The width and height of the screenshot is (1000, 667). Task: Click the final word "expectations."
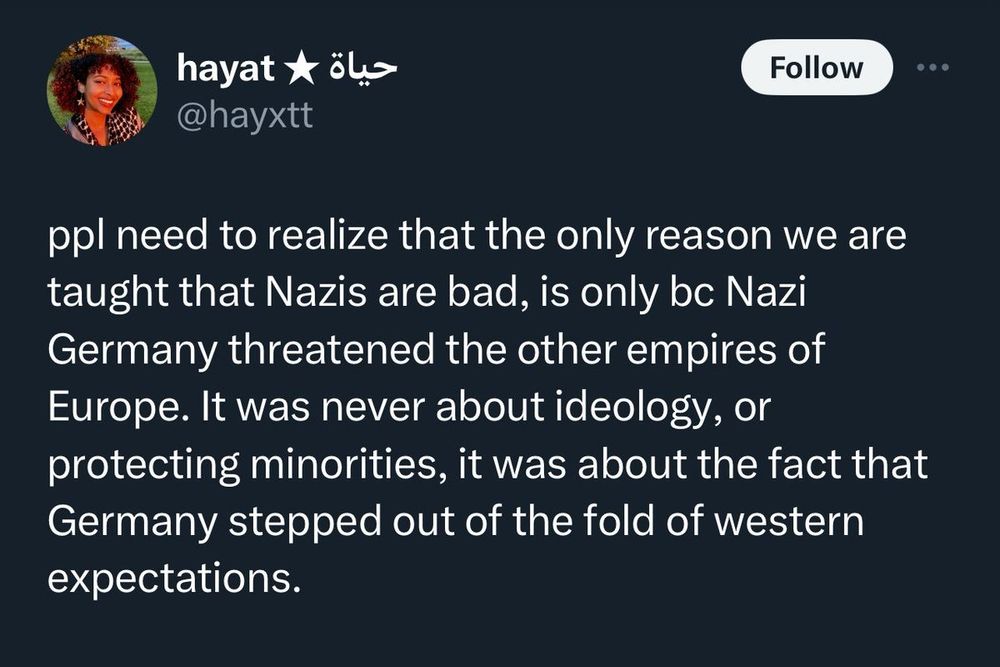[173, 578]
